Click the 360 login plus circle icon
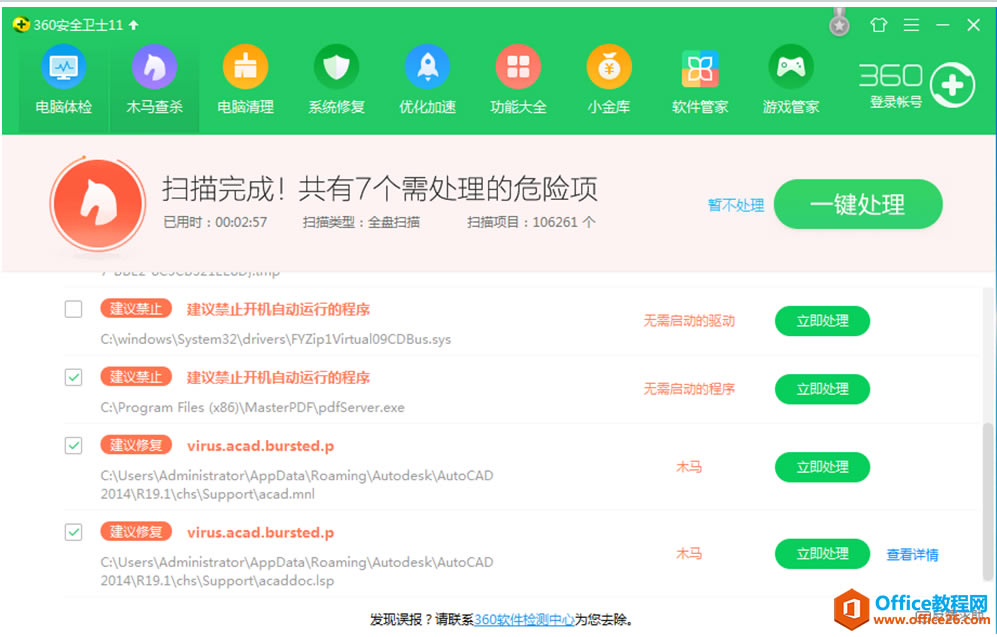 [952, 85]
